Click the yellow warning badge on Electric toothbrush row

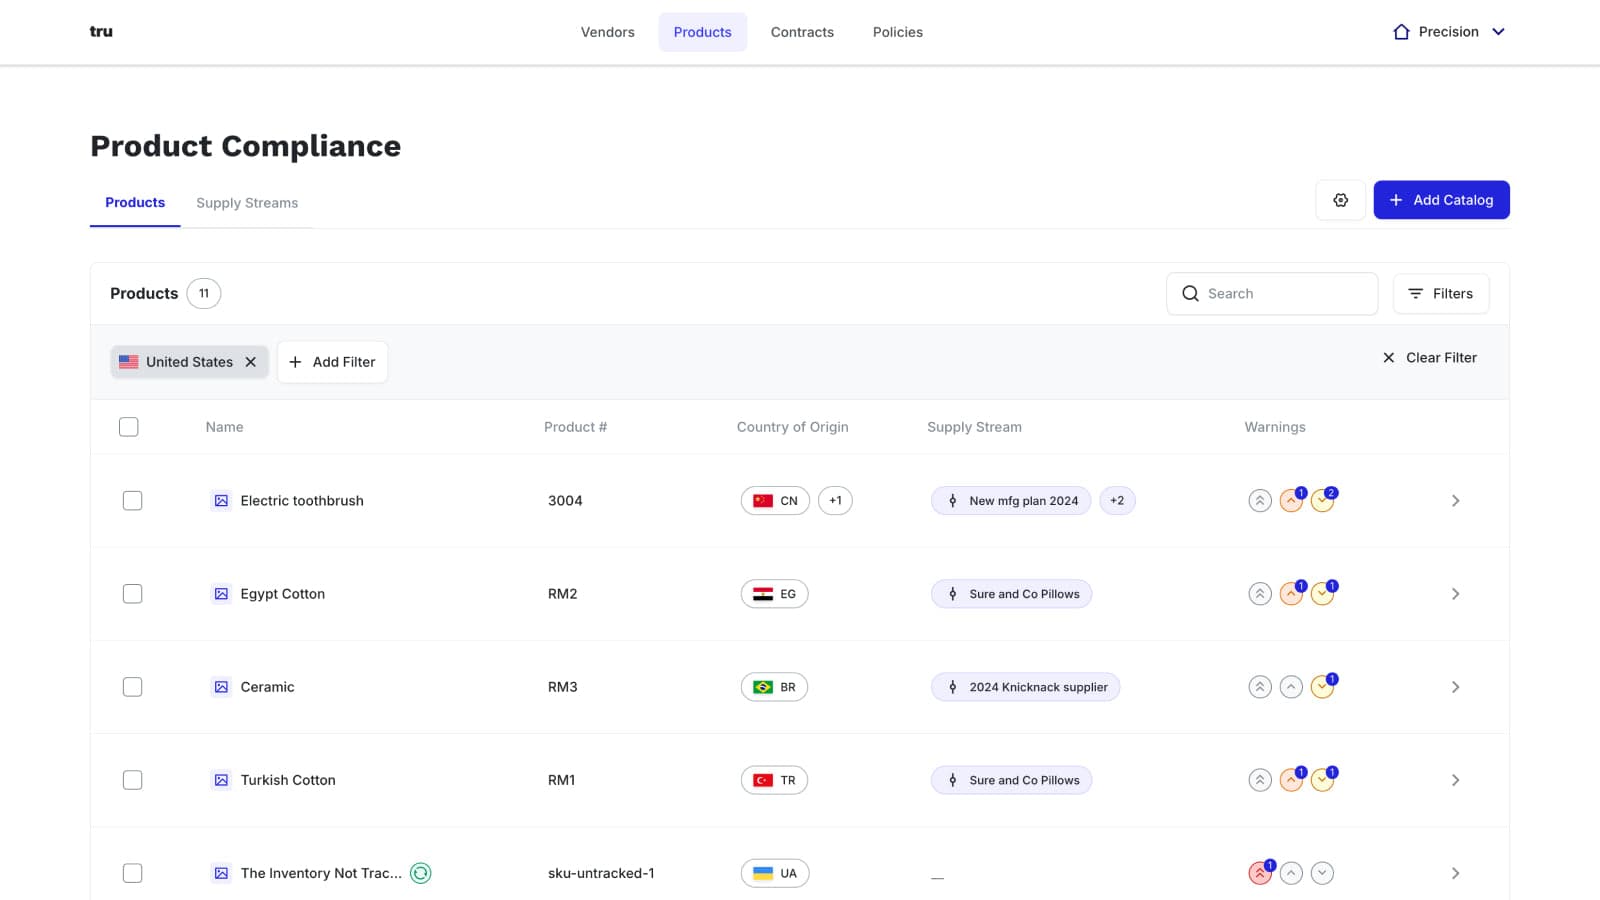(1322, 501)
